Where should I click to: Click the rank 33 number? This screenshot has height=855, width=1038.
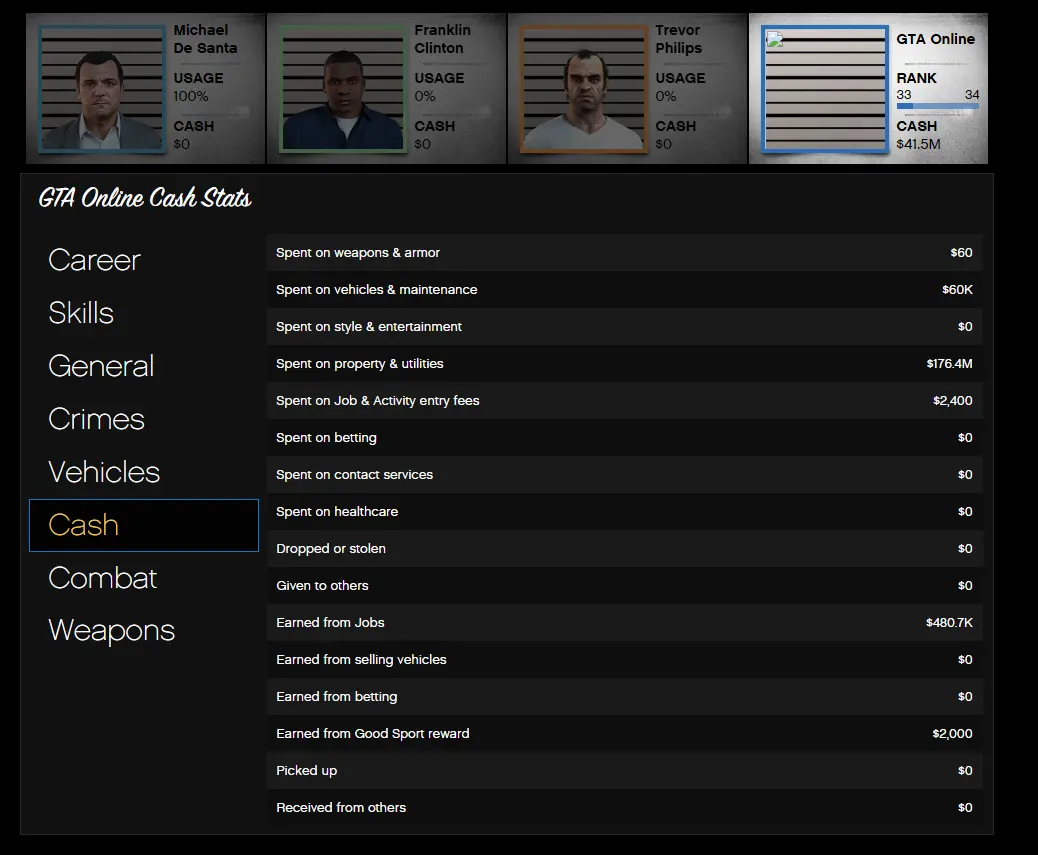tap(904, 95)
